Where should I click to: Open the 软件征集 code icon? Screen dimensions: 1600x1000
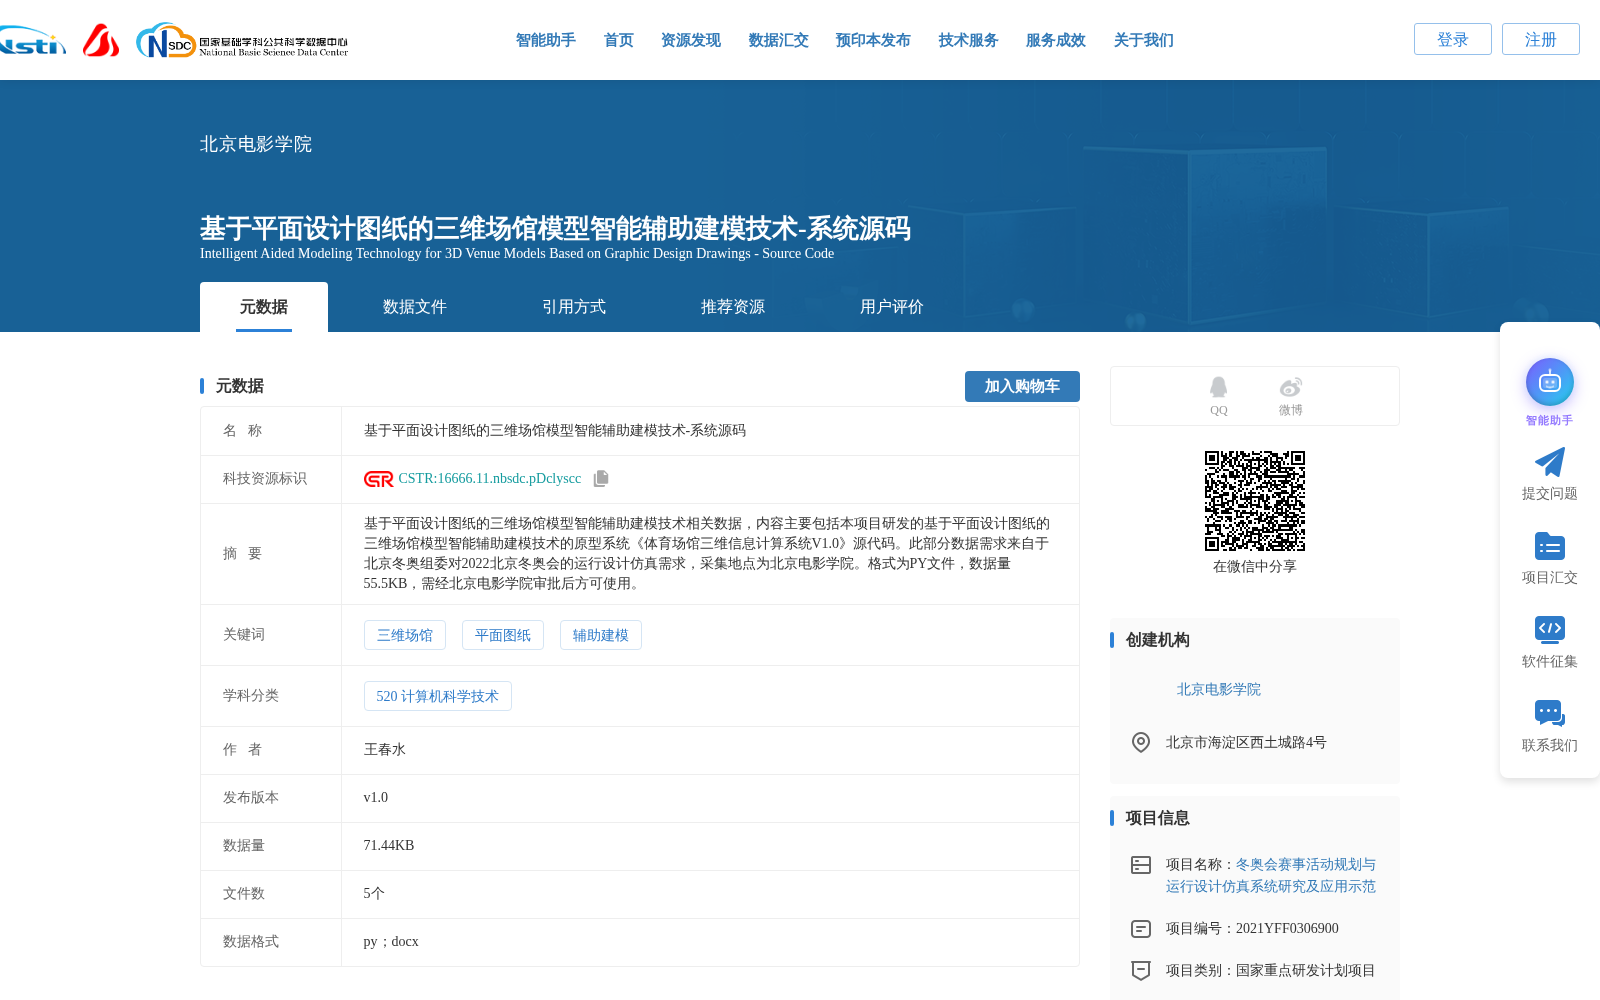[1550, 629]
